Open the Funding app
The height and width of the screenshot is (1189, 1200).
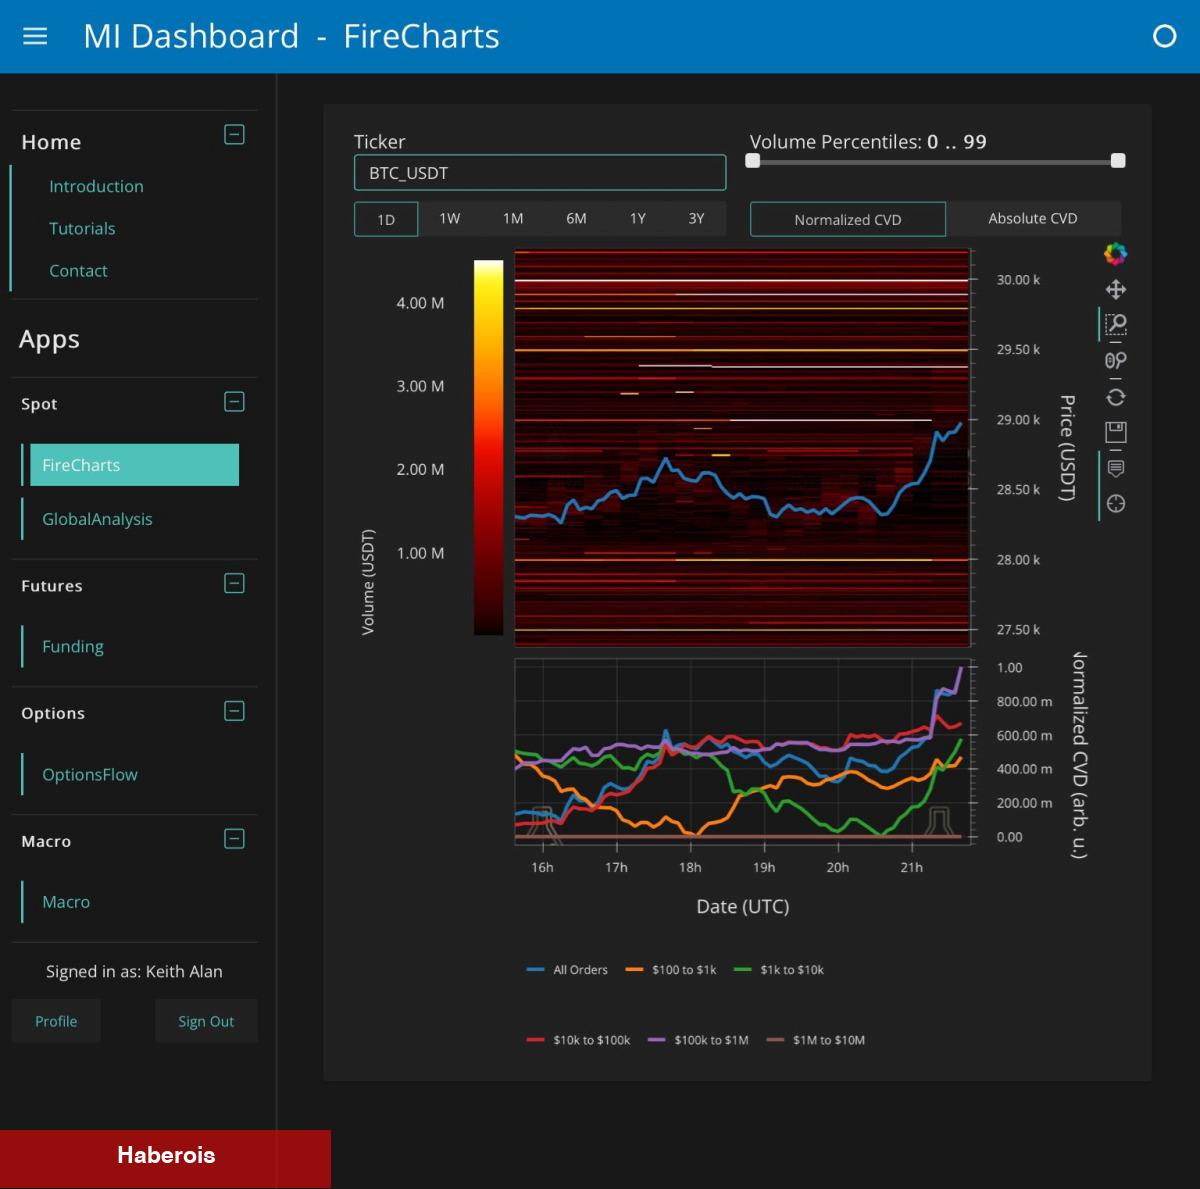(x=72, y=646)
